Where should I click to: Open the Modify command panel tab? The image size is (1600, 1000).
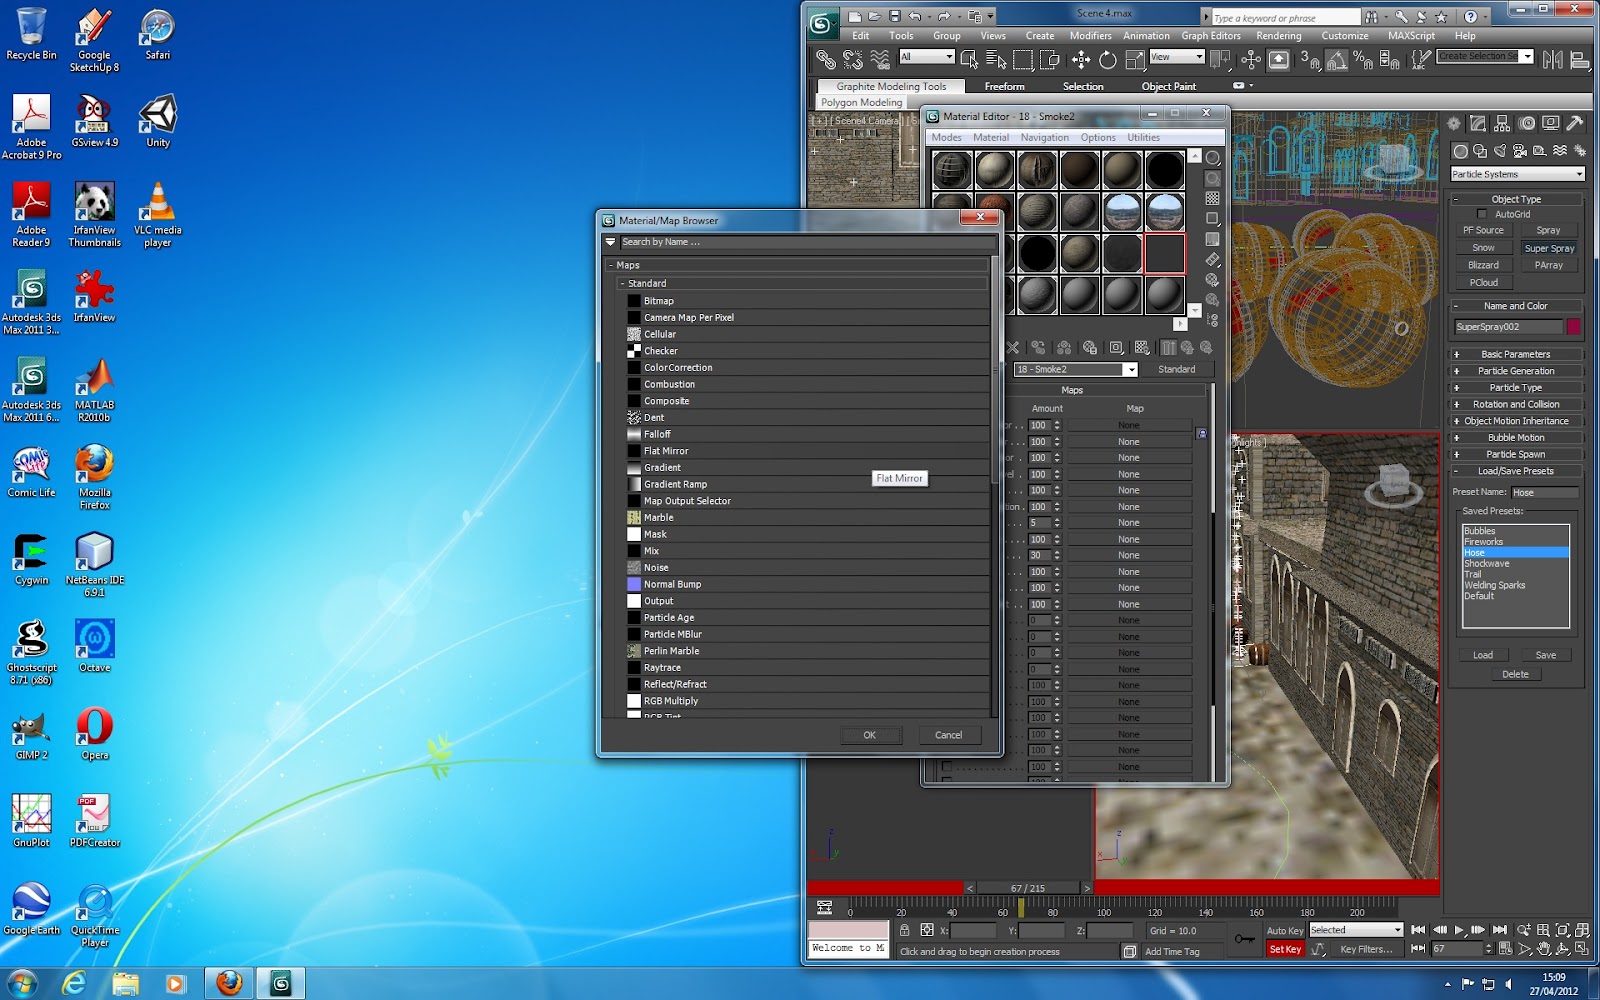pos(1478,124)
